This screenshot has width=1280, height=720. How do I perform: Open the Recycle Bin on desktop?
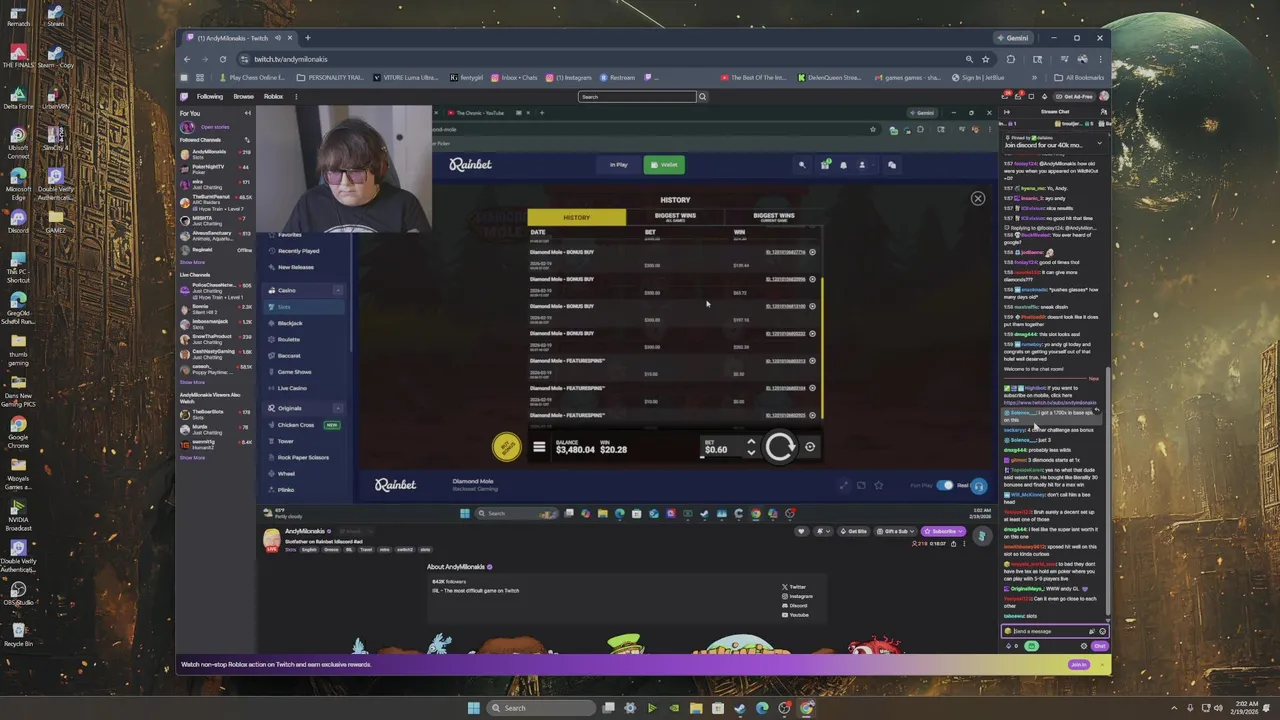[18, 634]
